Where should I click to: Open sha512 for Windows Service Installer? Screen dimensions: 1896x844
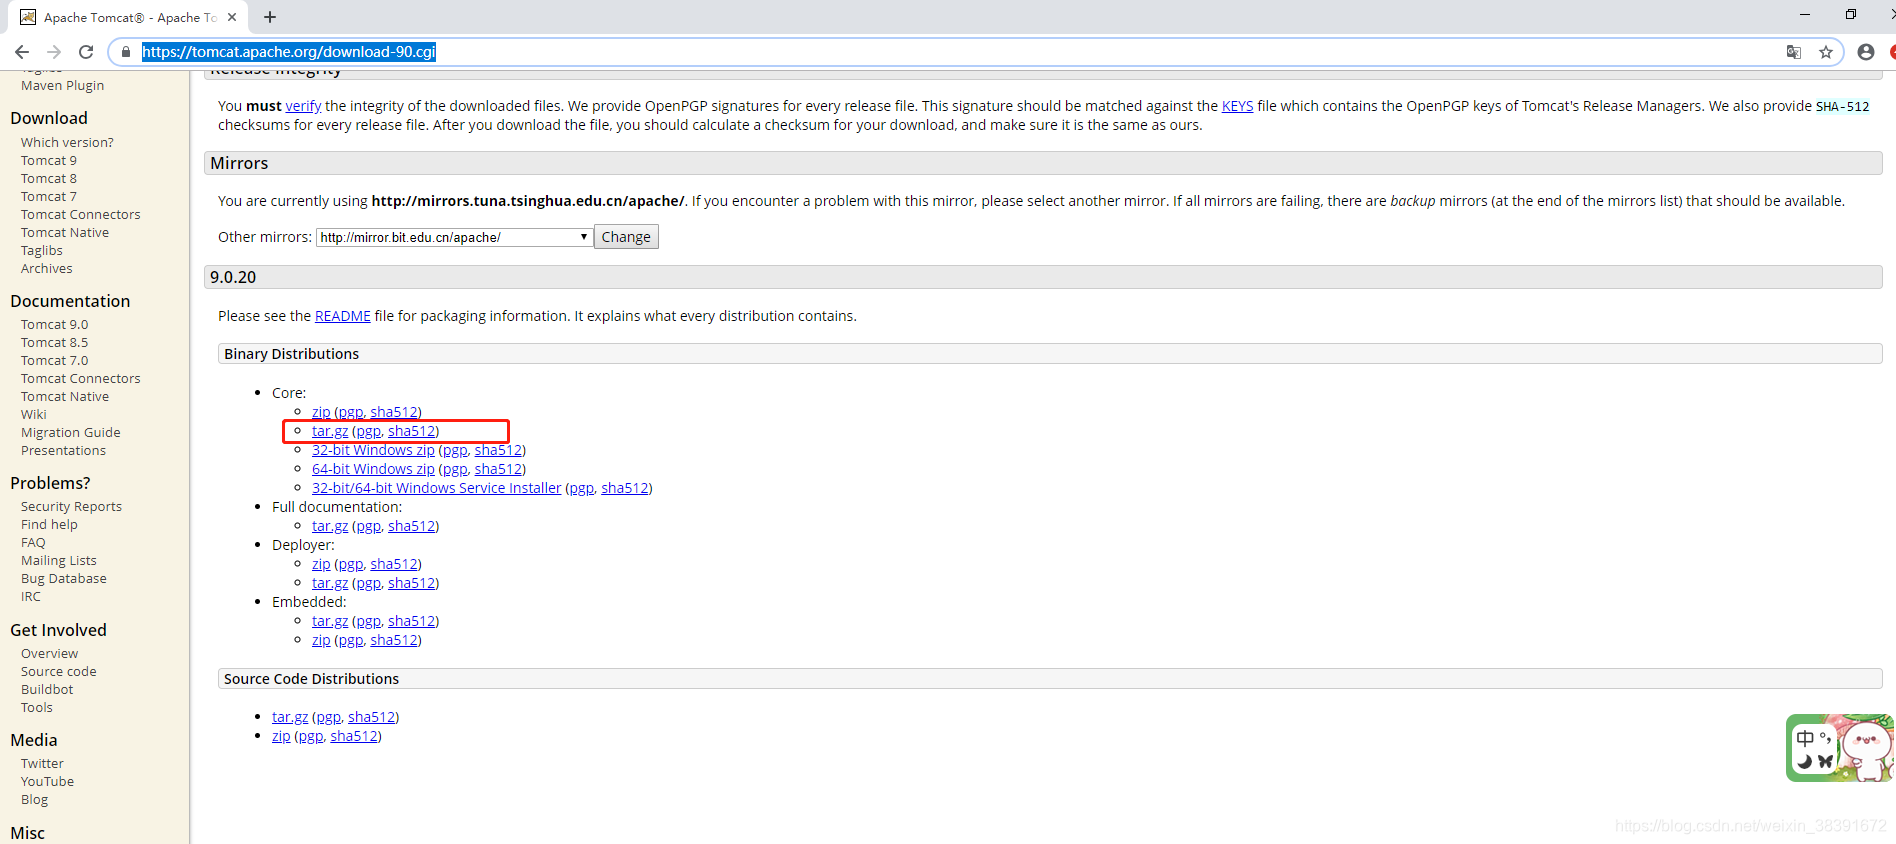[x=624, y=488]
